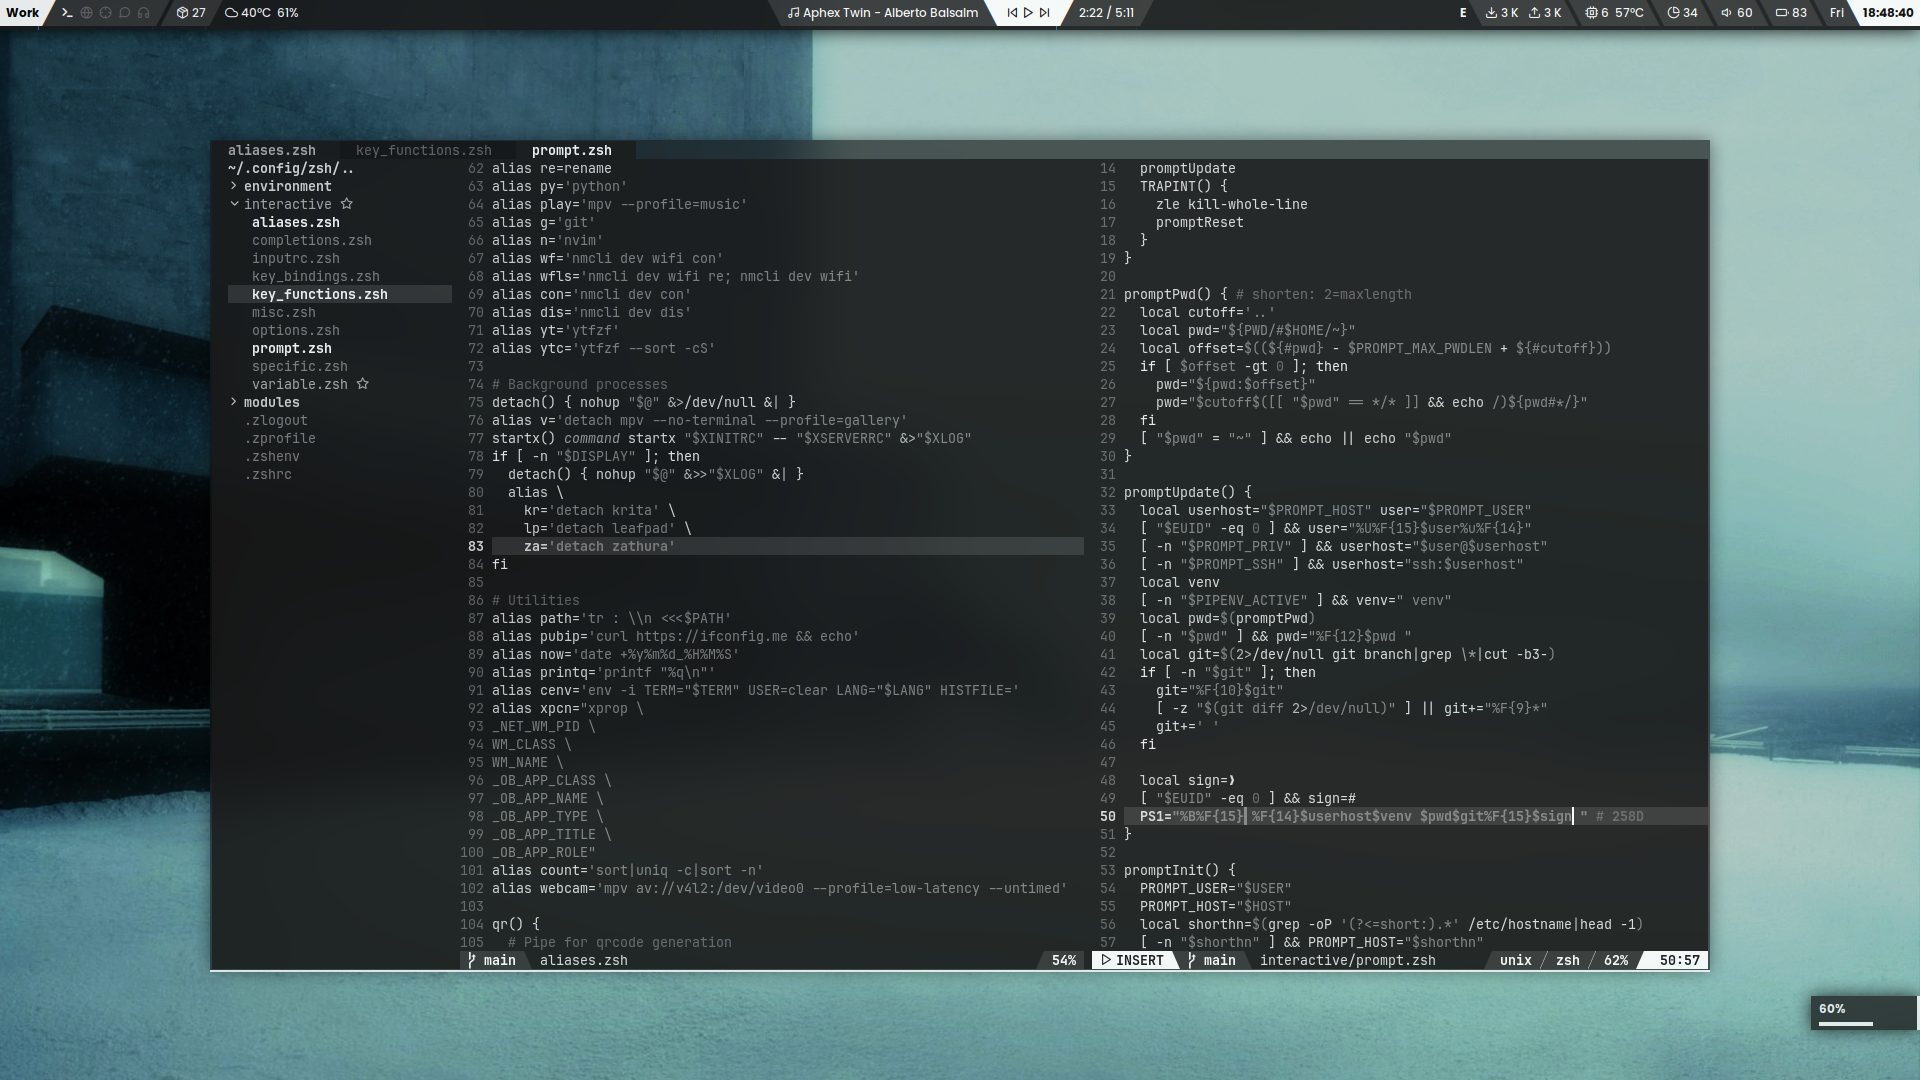The width and height of the screenshot is (1920, 1080).
Task: Click the volume speaker icon in bar
Action: coord(1726,13)
